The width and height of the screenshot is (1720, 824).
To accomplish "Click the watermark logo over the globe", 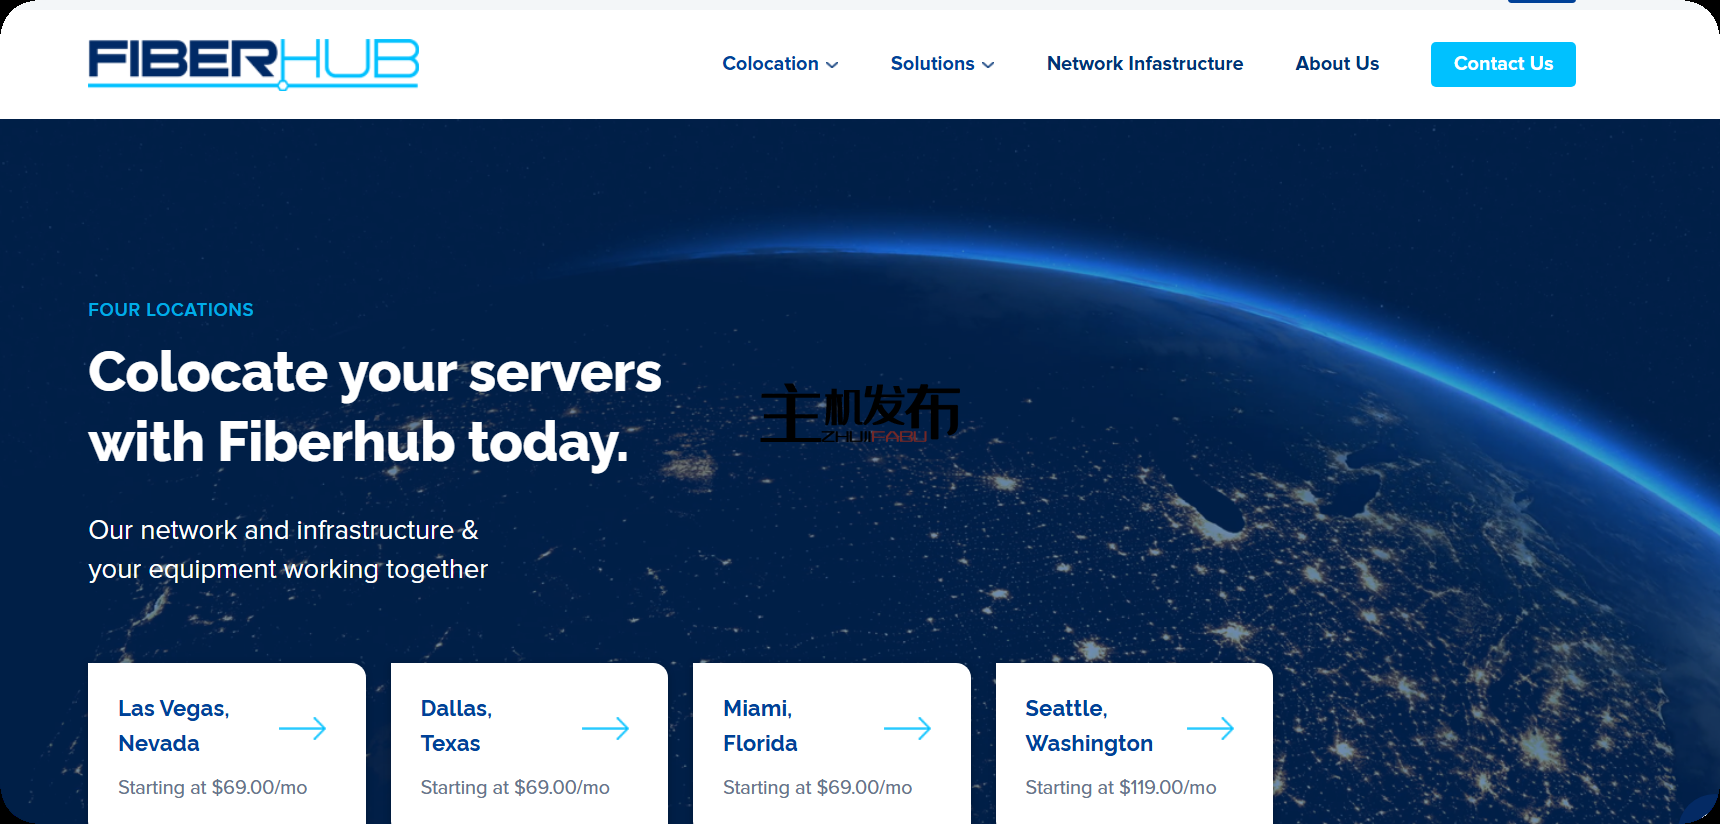I will tap(859, 413).
